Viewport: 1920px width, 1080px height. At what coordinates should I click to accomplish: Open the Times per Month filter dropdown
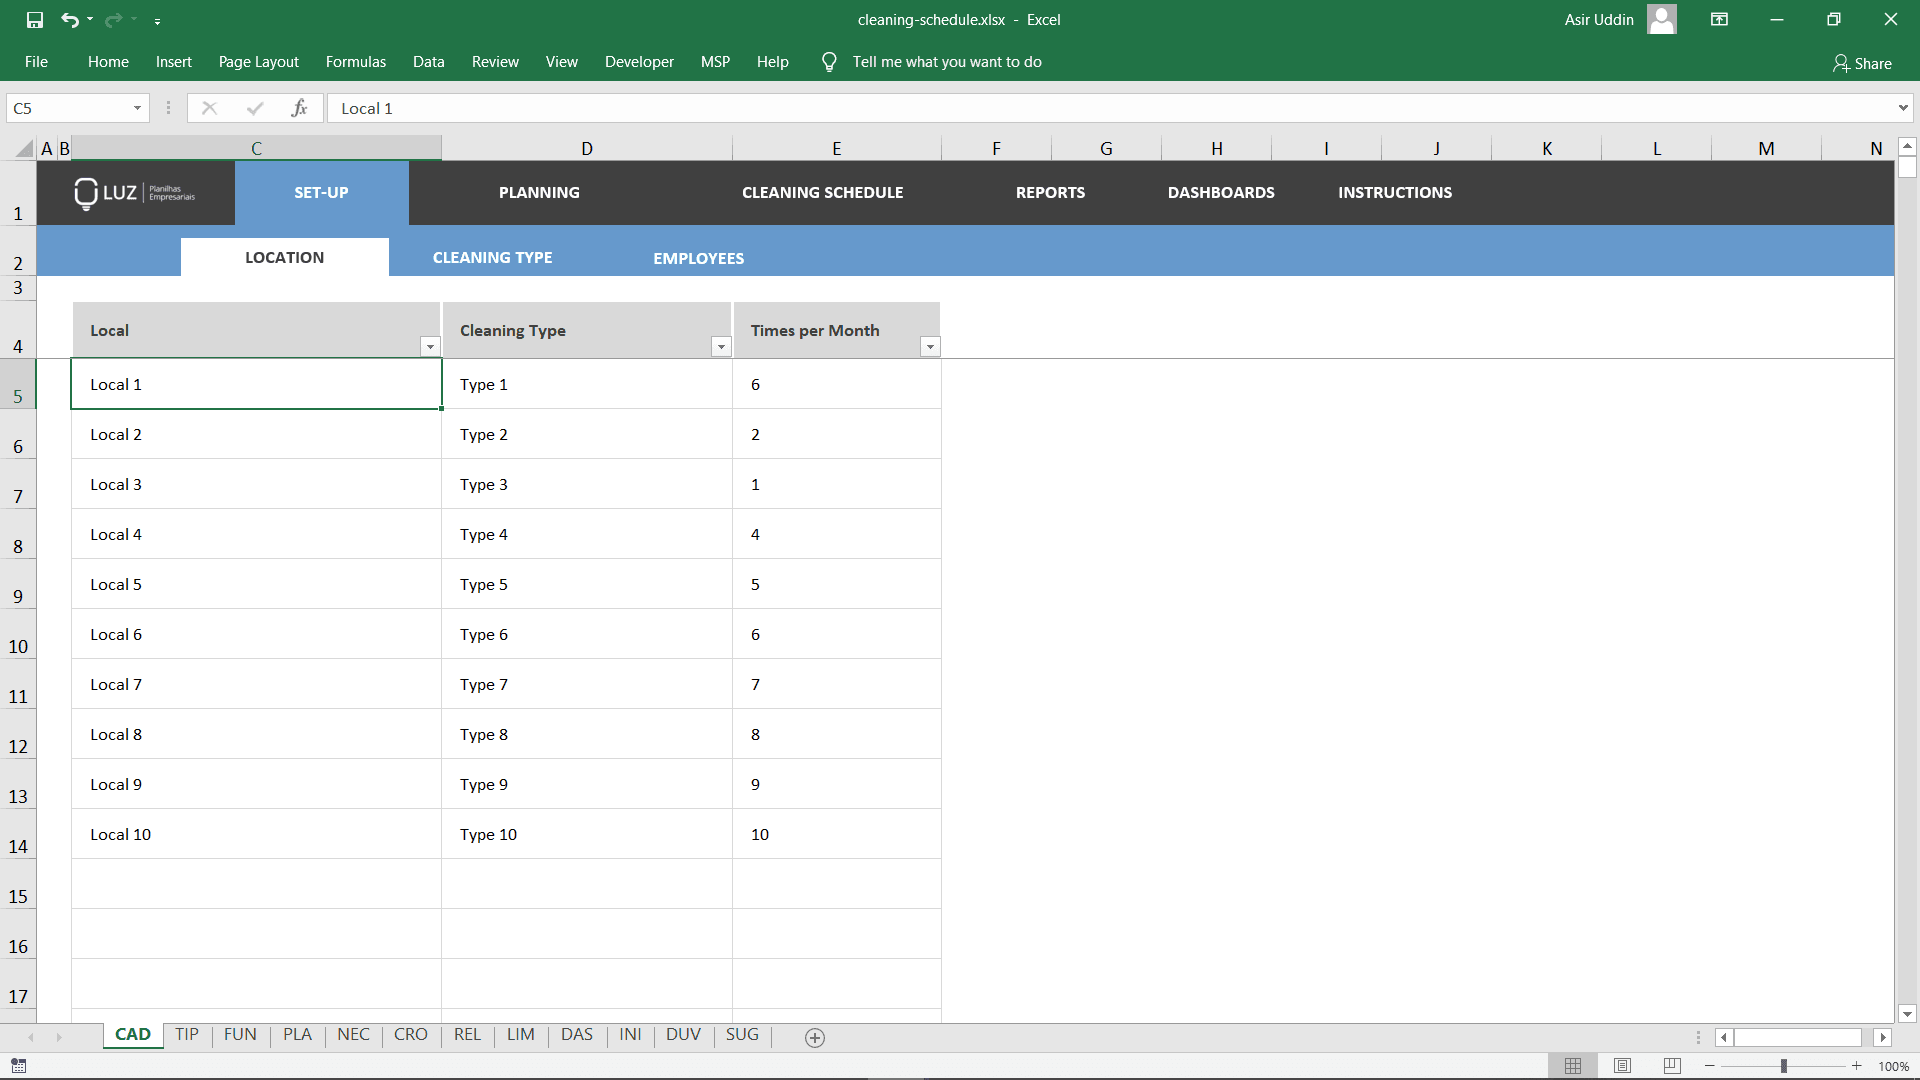tap(930, 346)
